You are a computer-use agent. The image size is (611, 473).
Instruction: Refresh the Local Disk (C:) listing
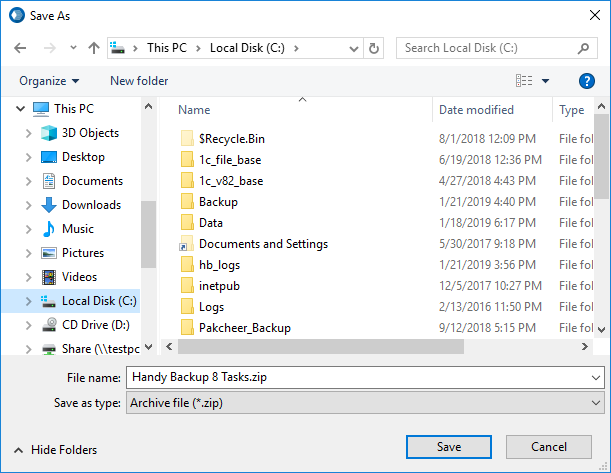coord(374,48)
